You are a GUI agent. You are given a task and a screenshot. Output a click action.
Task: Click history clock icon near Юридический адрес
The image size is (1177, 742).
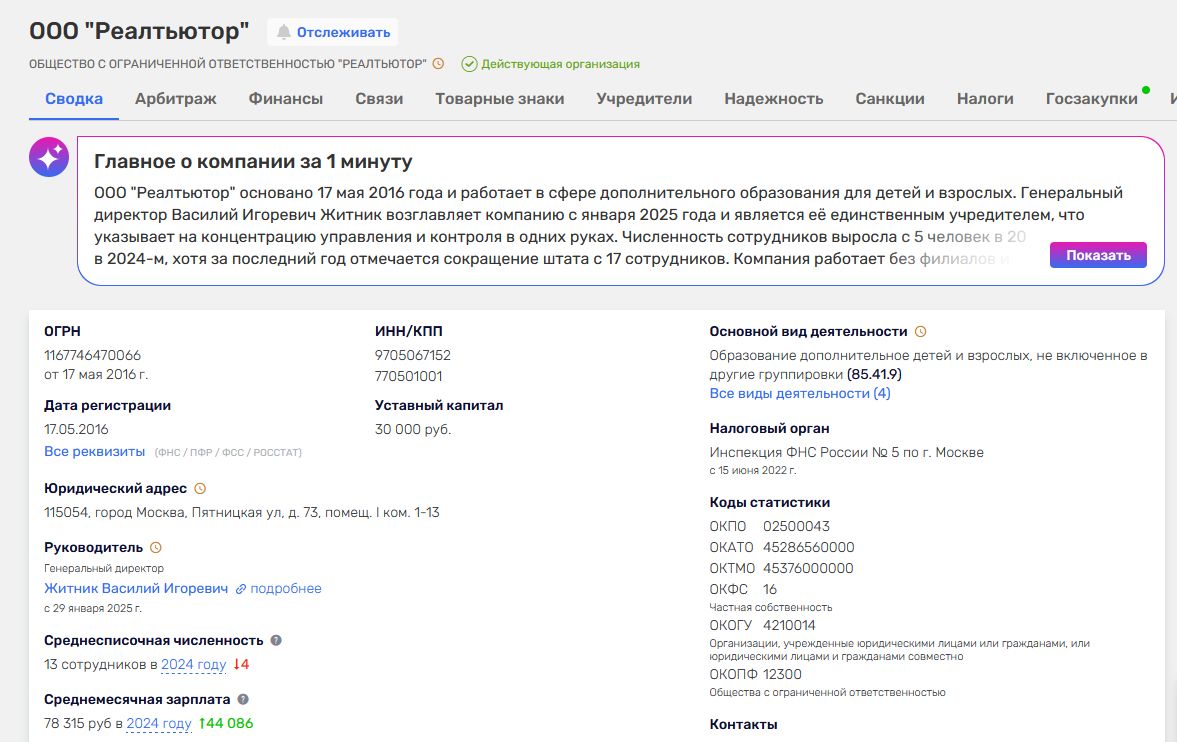click(x=199, y=489)
